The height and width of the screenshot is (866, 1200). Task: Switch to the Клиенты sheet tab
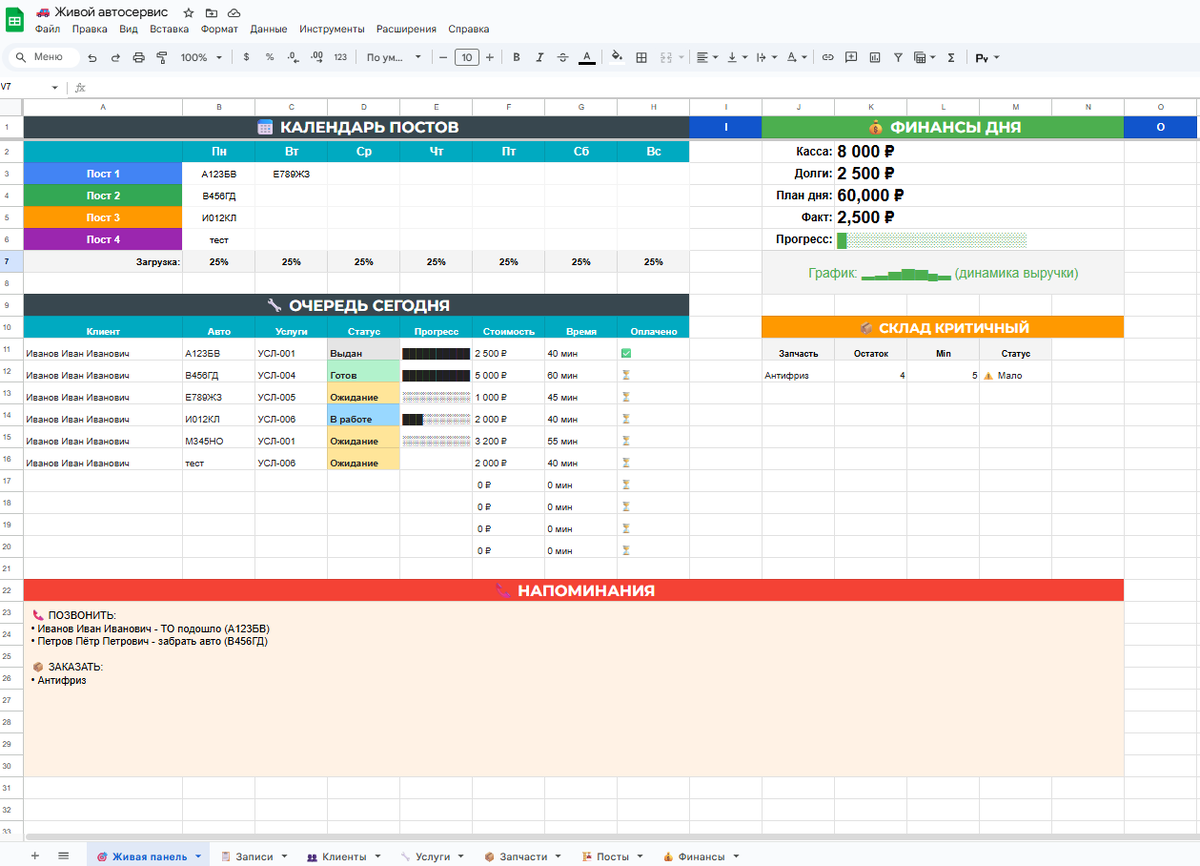(x=343, y=857)
